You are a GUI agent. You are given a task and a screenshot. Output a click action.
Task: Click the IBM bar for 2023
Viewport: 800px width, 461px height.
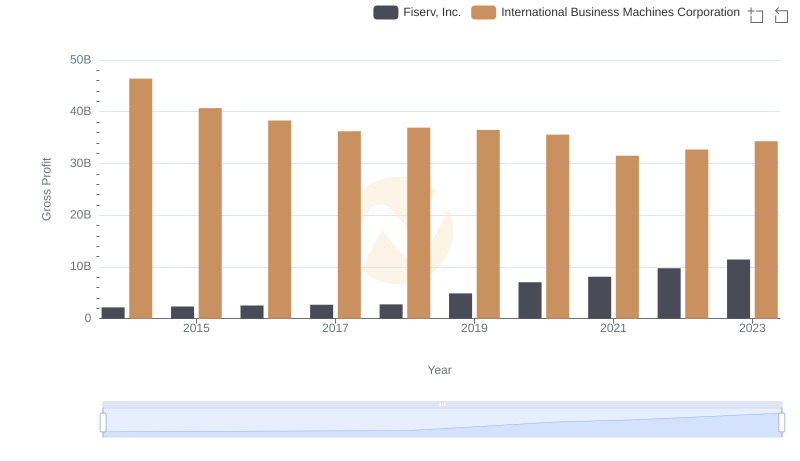click(x=766, y=229)
